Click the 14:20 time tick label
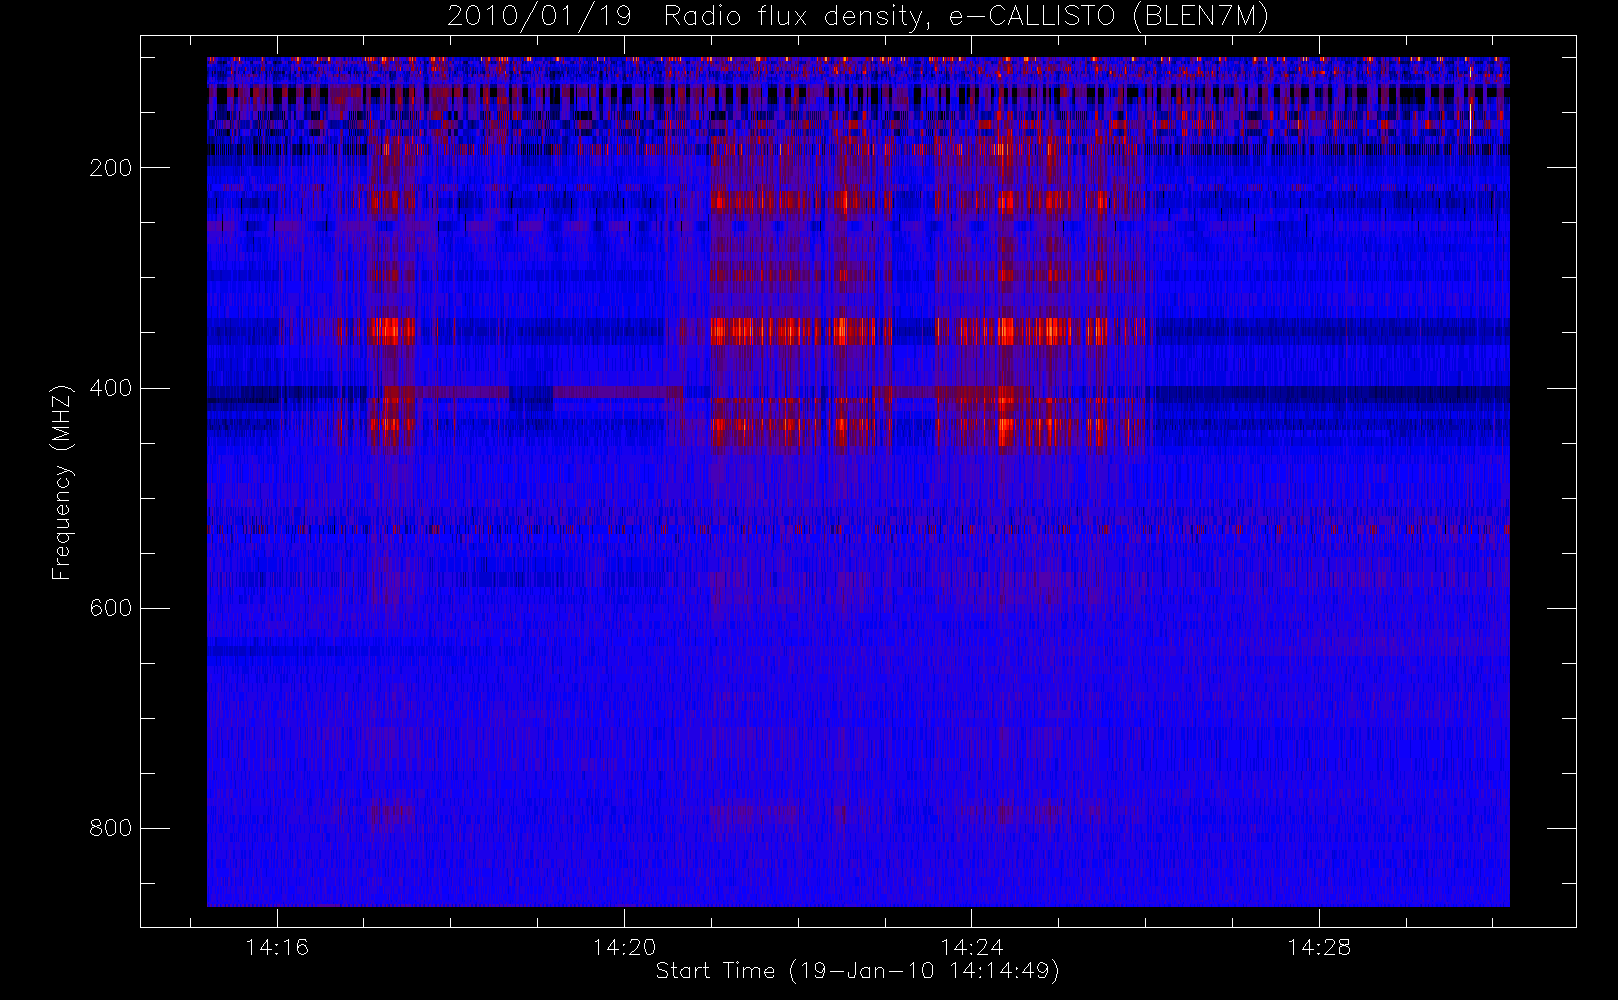The image size is (1618, 1000). [x=624, y=947]
